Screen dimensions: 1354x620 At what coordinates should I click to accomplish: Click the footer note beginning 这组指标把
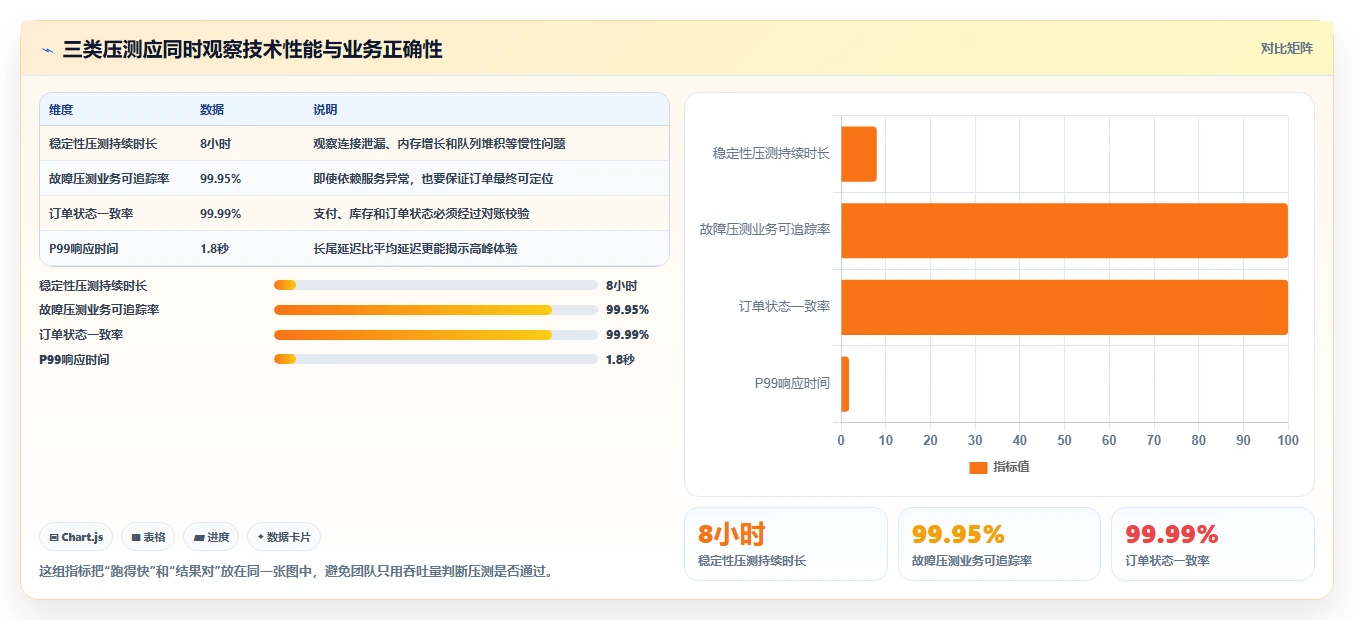pos(295,572)
